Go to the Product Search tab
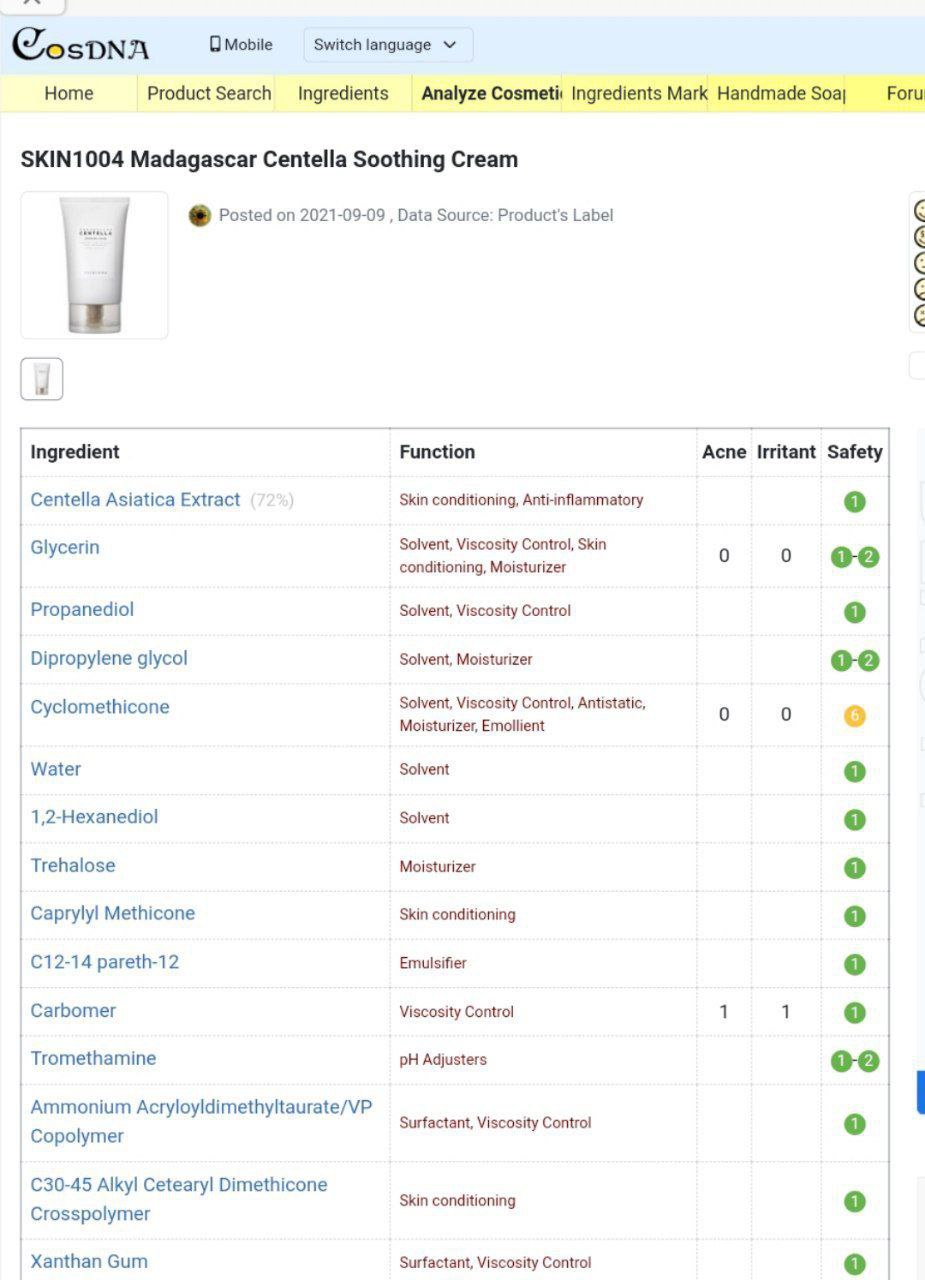Viewport: 925px width, 1280px height. tap(209, 93)
